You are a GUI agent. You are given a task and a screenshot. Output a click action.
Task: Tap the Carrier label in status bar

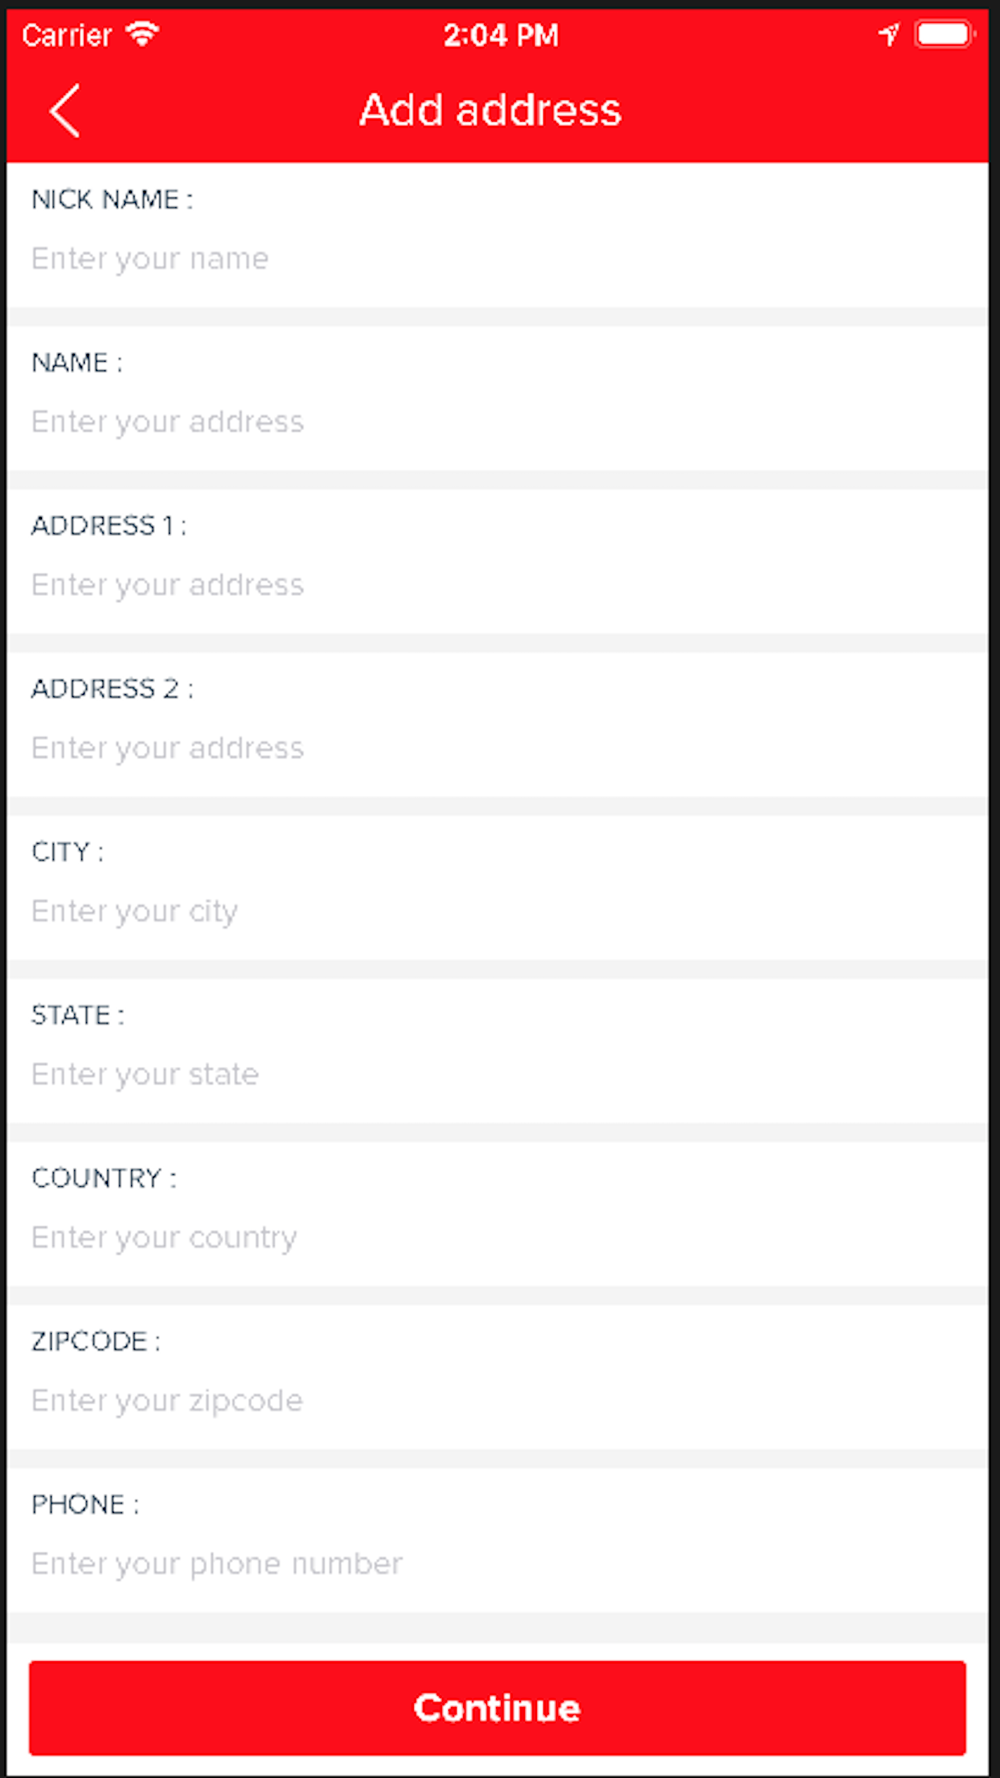67,35
